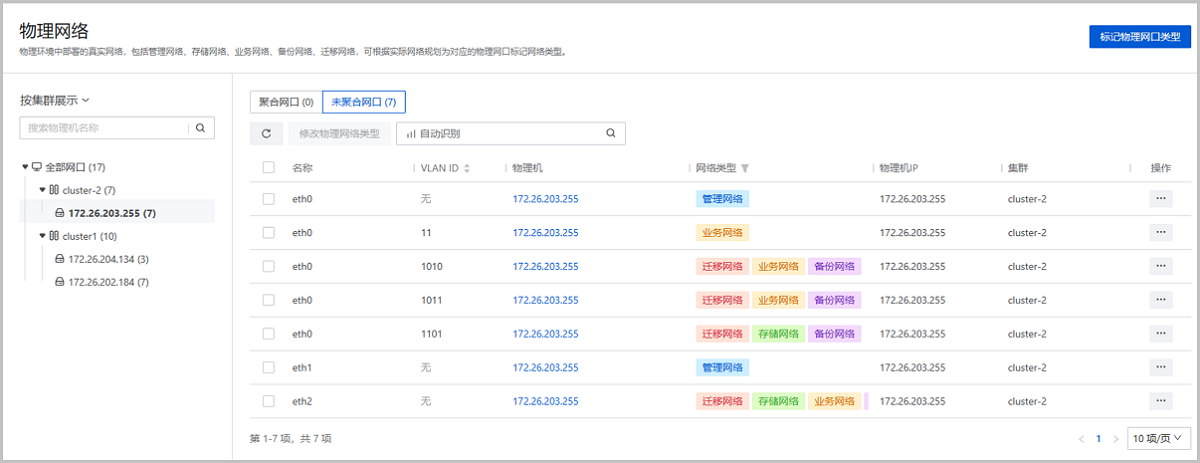Screen dimensions: 1200x463
Task: Select the 未聚合网口 (7) tab
Action: (363, 102)
